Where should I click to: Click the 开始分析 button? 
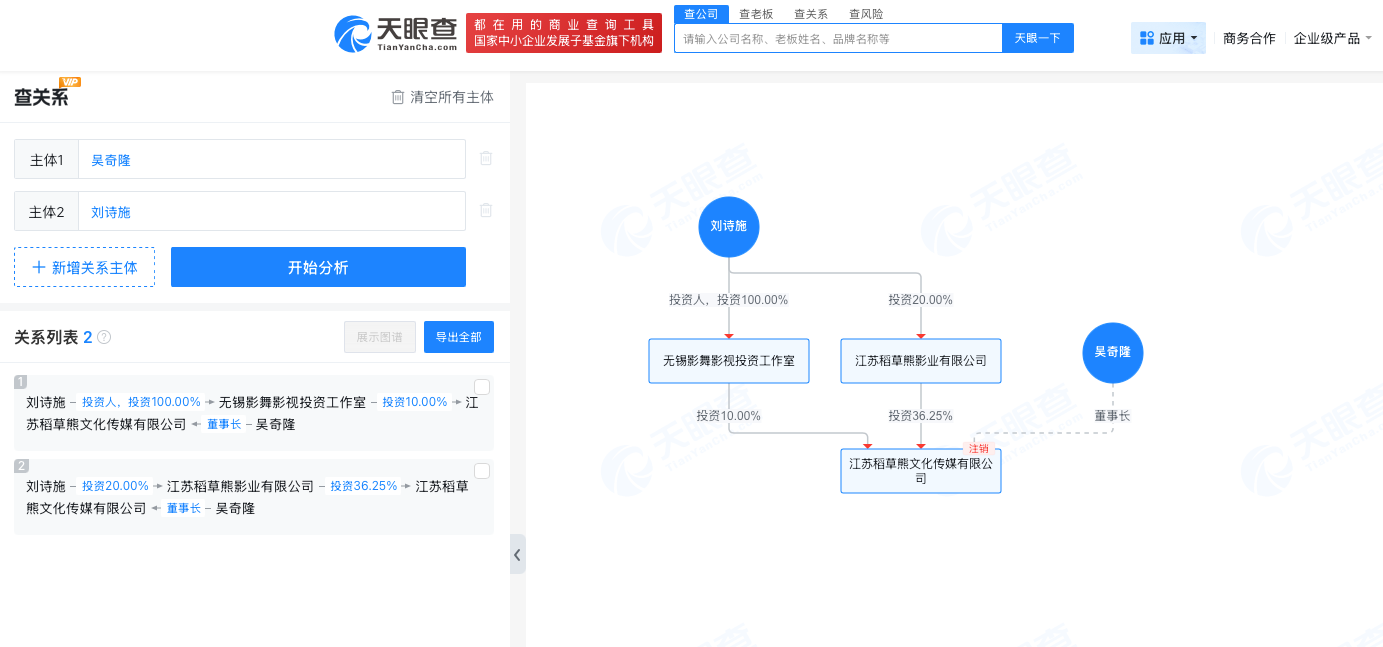(318, 267)
